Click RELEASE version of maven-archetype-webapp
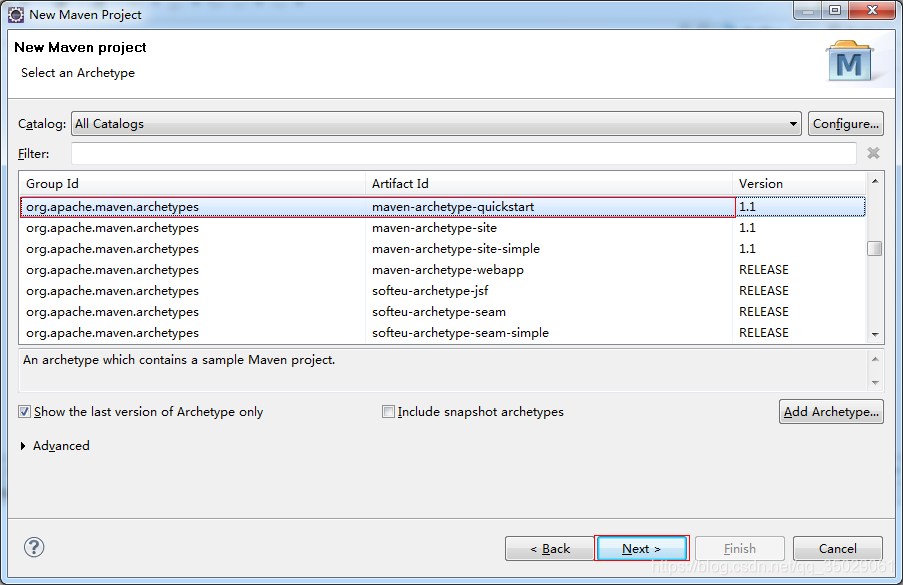 tap(764, 270)
